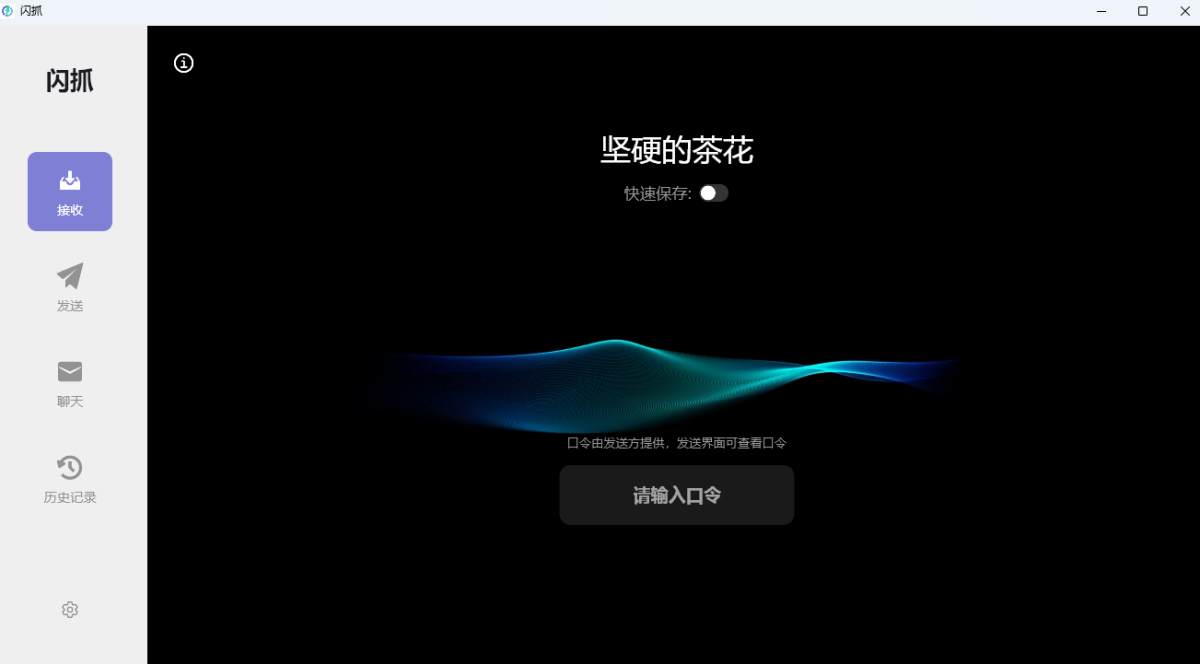Click the History clock icon
Screen dimensions: 1200x664
(x=70, y=468)
